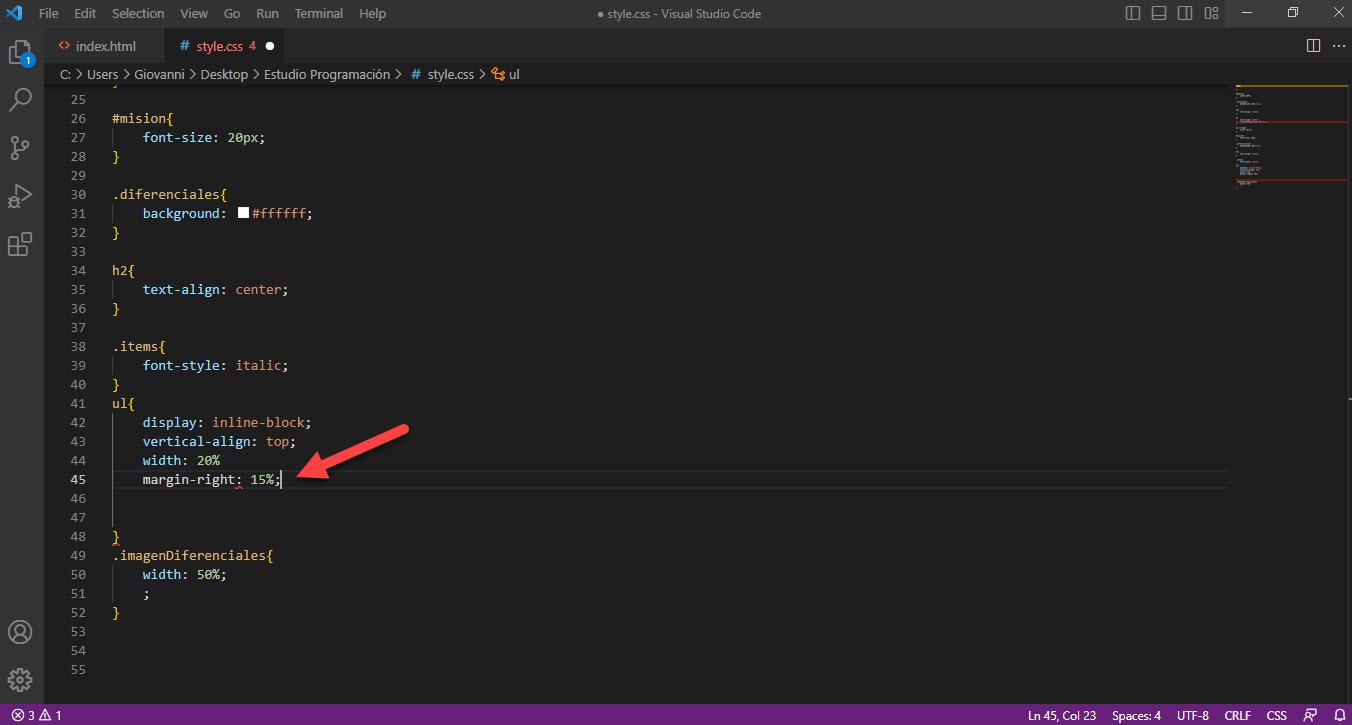Open Customize Layout icon
The height and width of the screenshot is (725, 1352).
point(1211,13)
